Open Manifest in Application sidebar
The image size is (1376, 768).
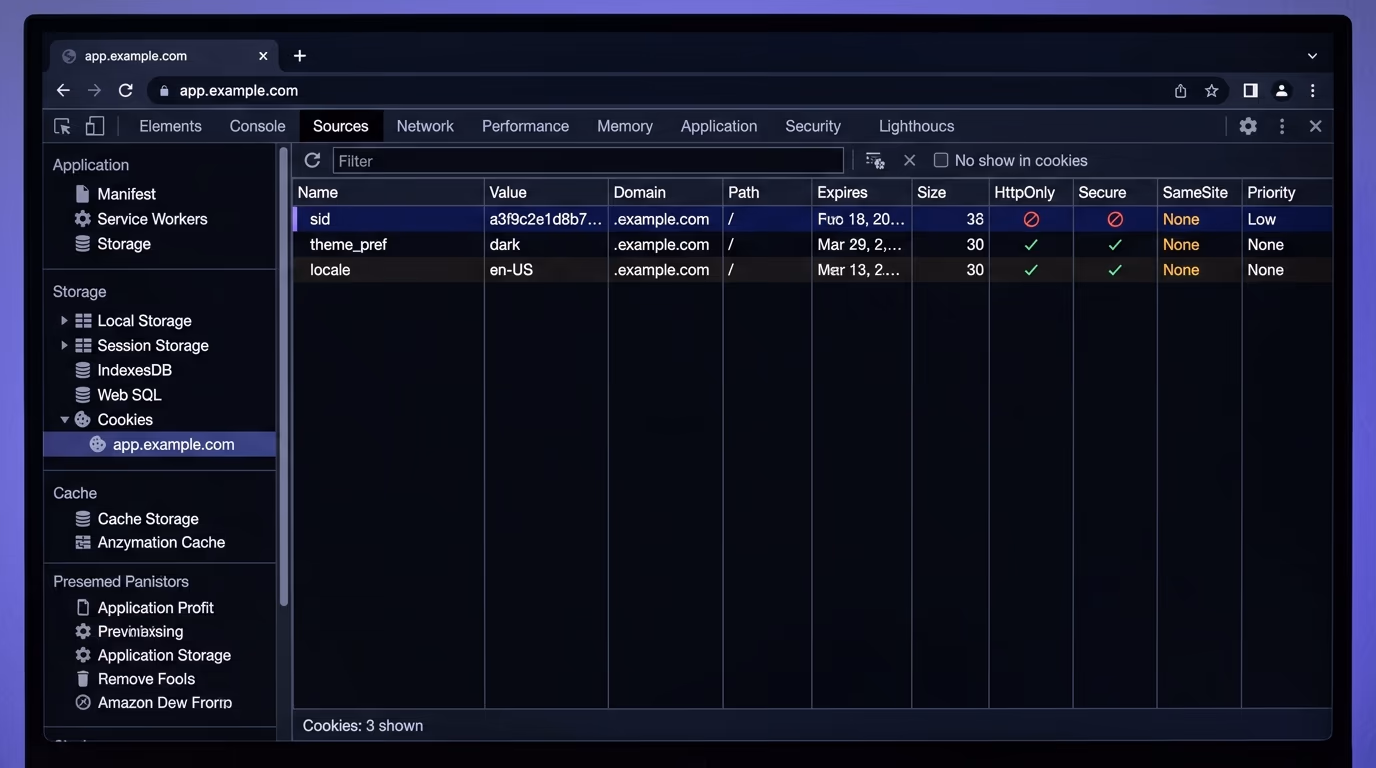[x=126, y=194]
